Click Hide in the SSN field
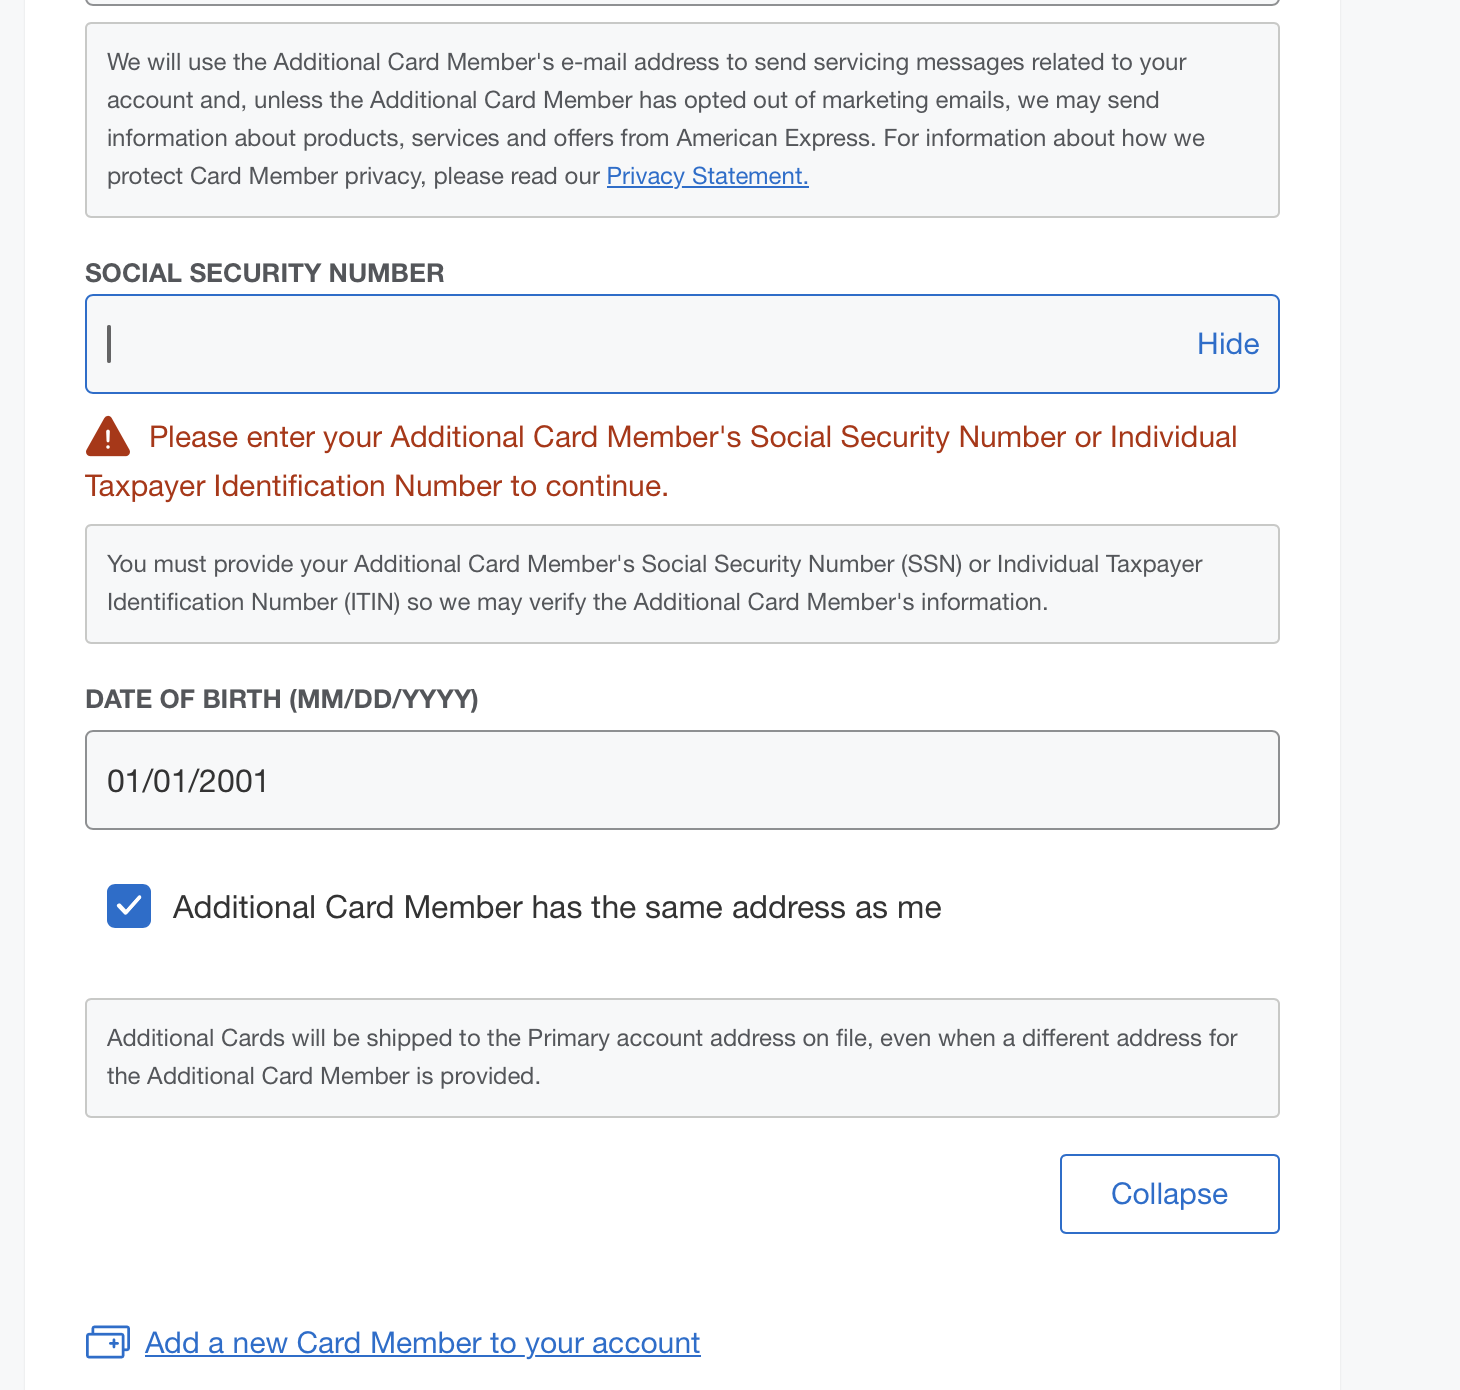The width and height of the screenshot is (1460, 1390). pyautogui.click(x=1227, y=344)
